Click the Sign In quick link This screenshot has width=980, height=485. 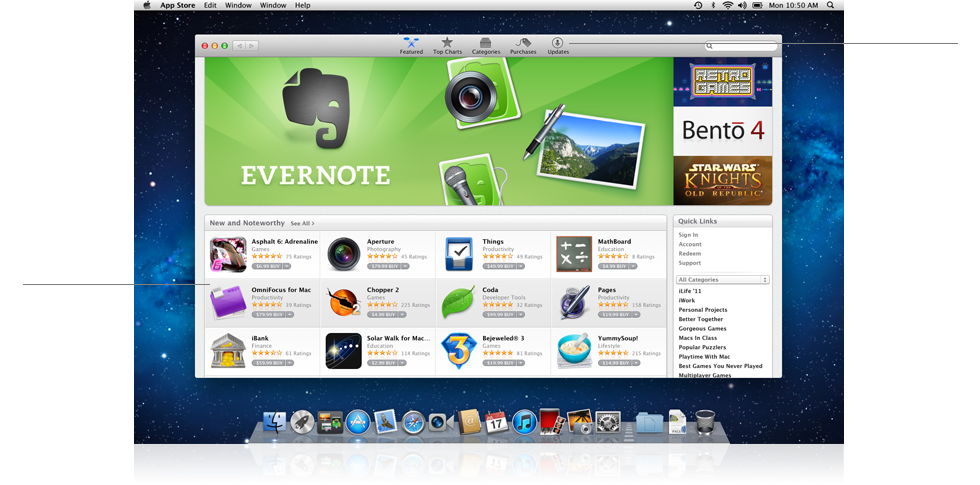tap(688, 235)
